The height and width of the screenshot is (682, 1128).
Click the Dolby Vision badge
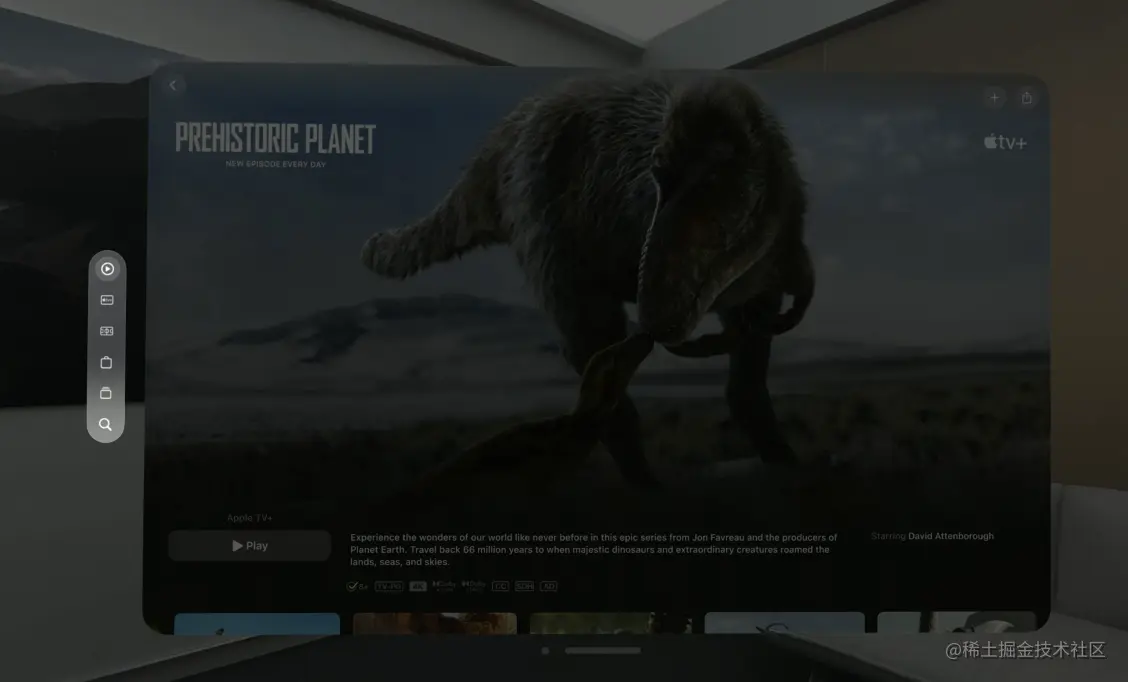tap(444, 586)
